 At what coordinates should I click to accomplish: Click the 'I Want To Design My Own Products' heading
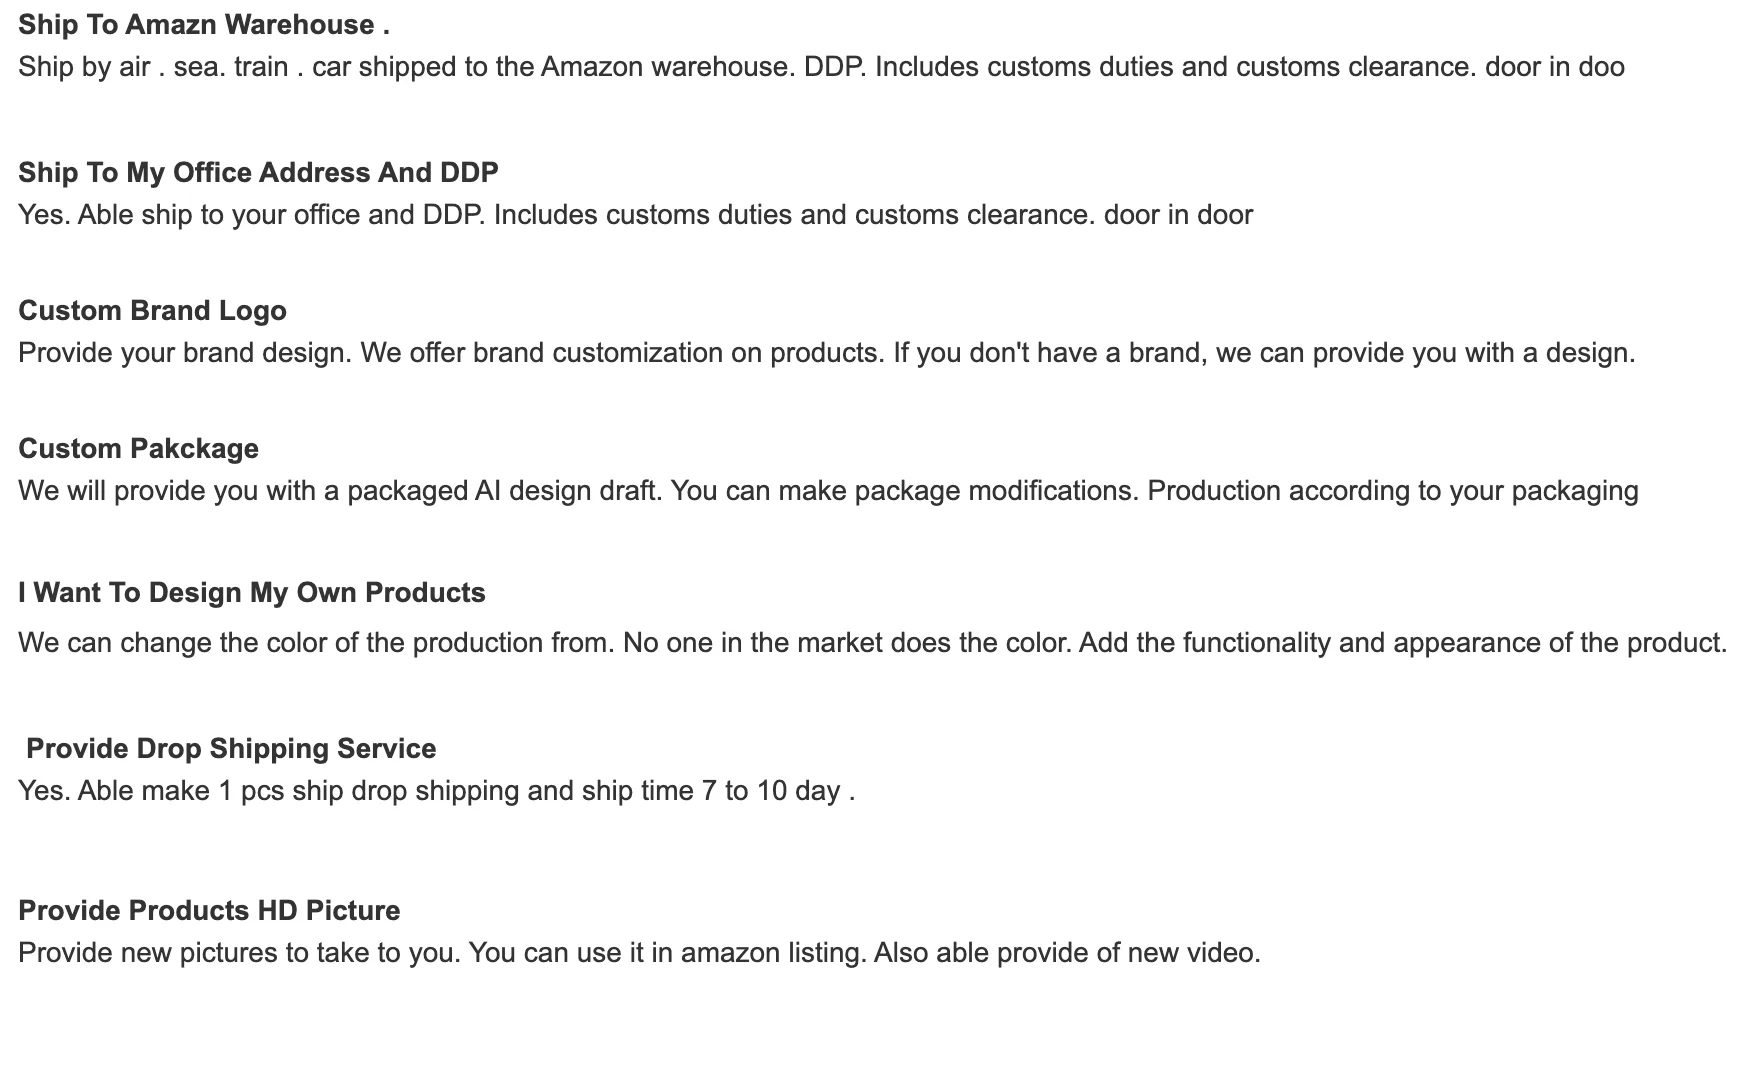251,593
